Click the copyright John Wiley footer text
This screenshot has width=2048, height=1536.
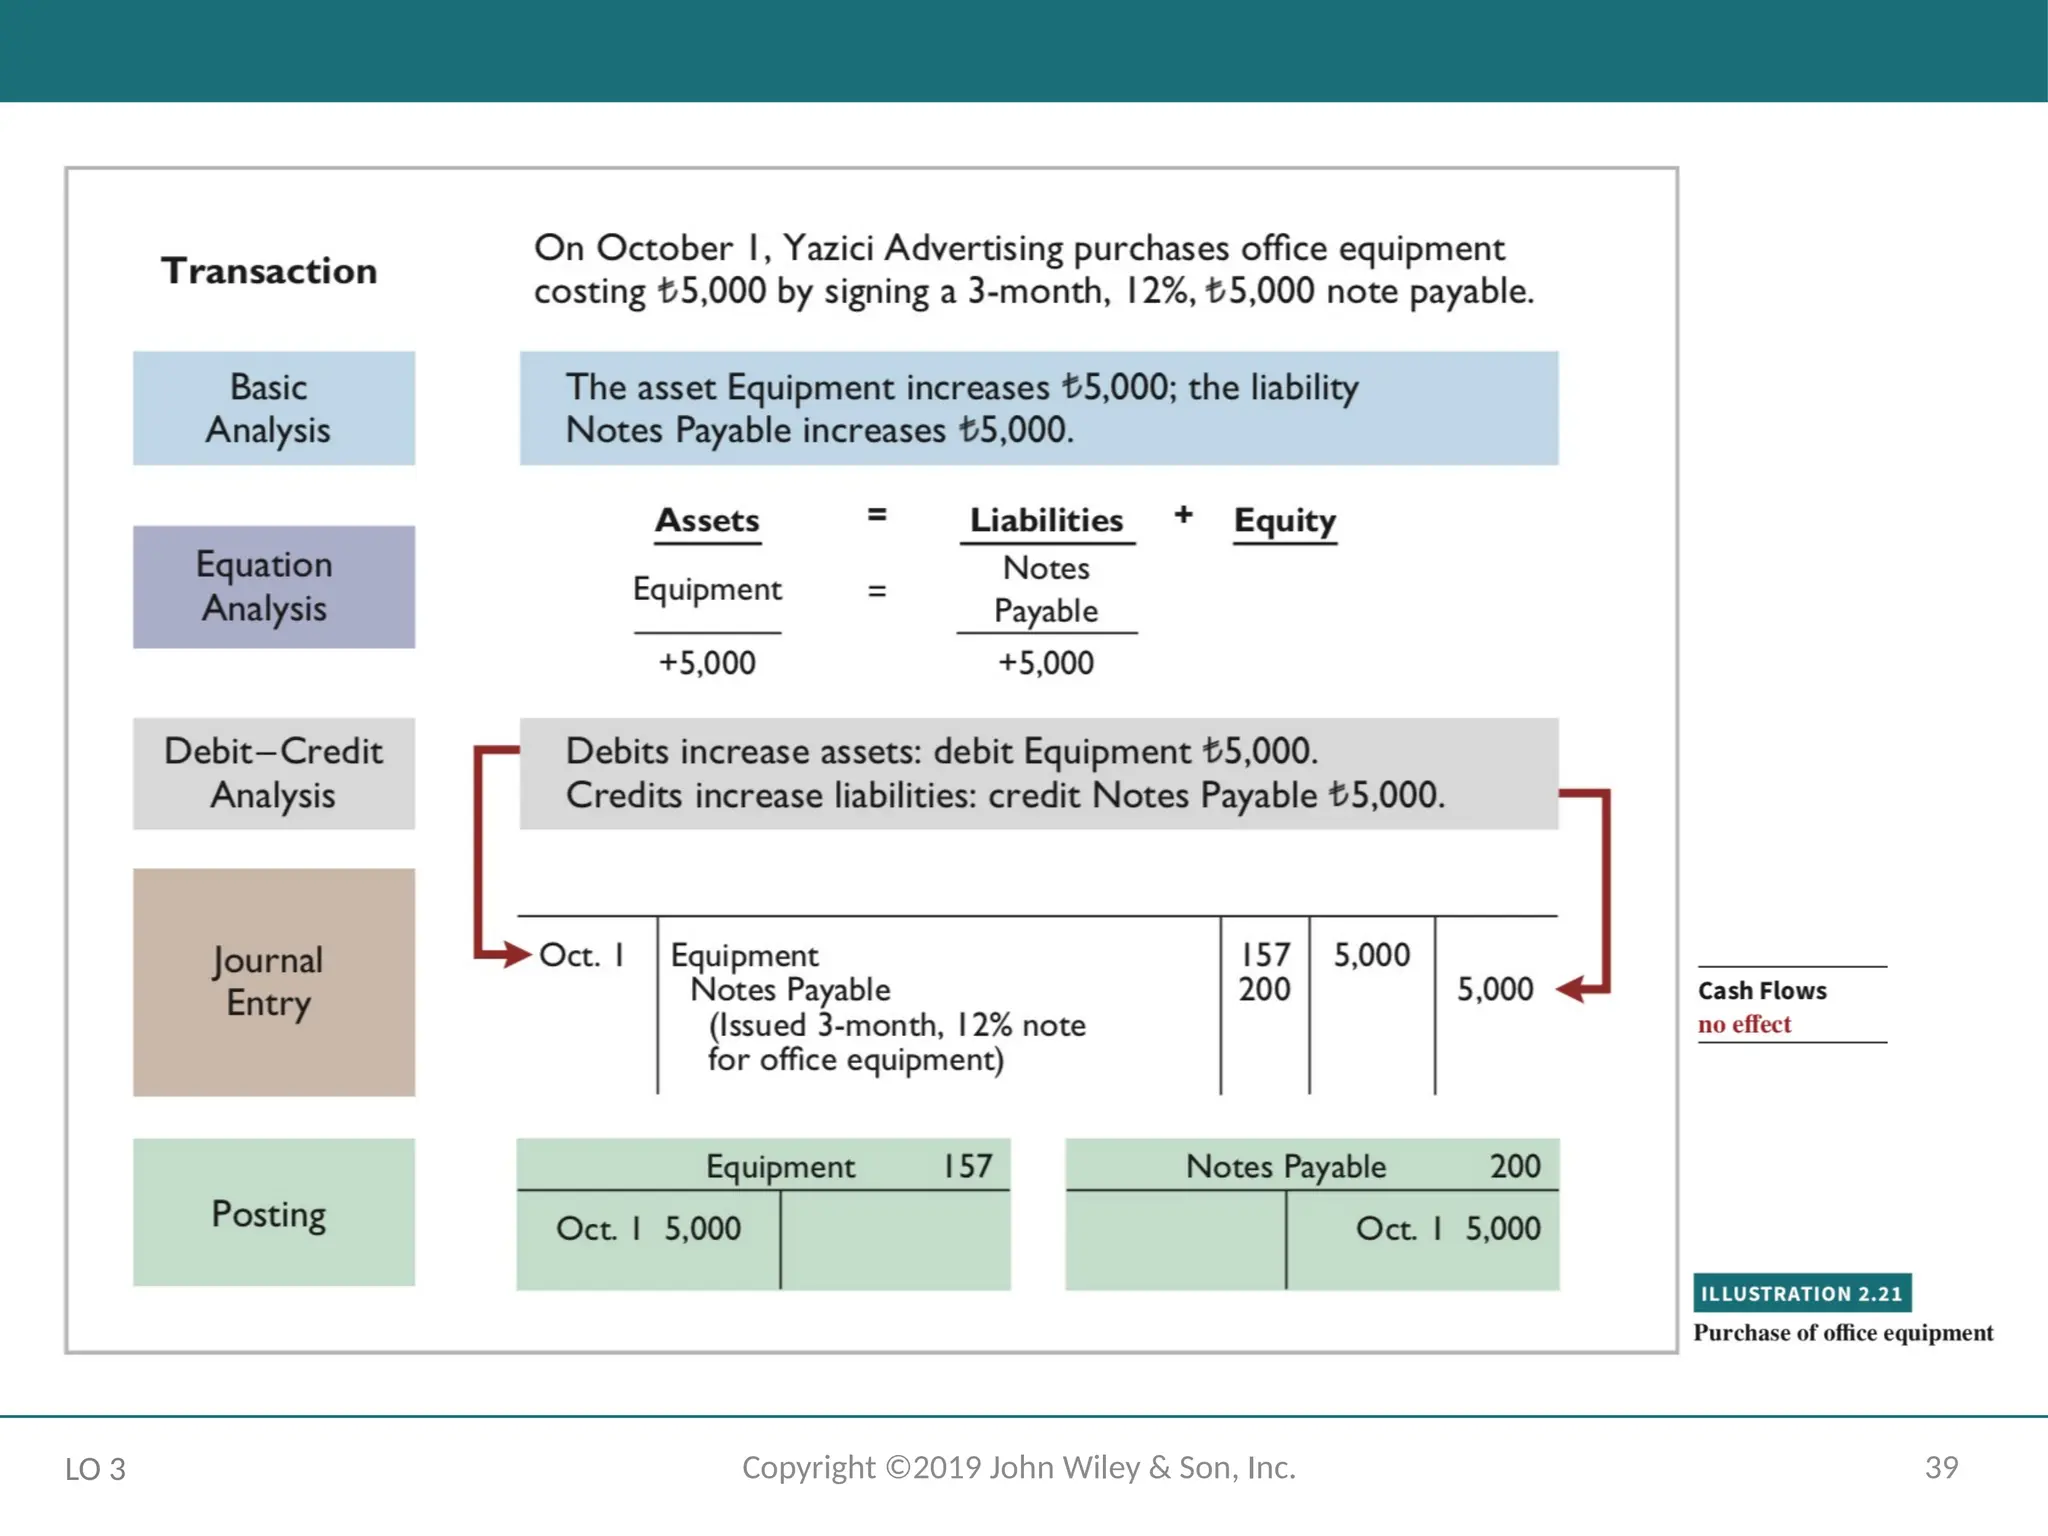click(x=1018, y=1467)
